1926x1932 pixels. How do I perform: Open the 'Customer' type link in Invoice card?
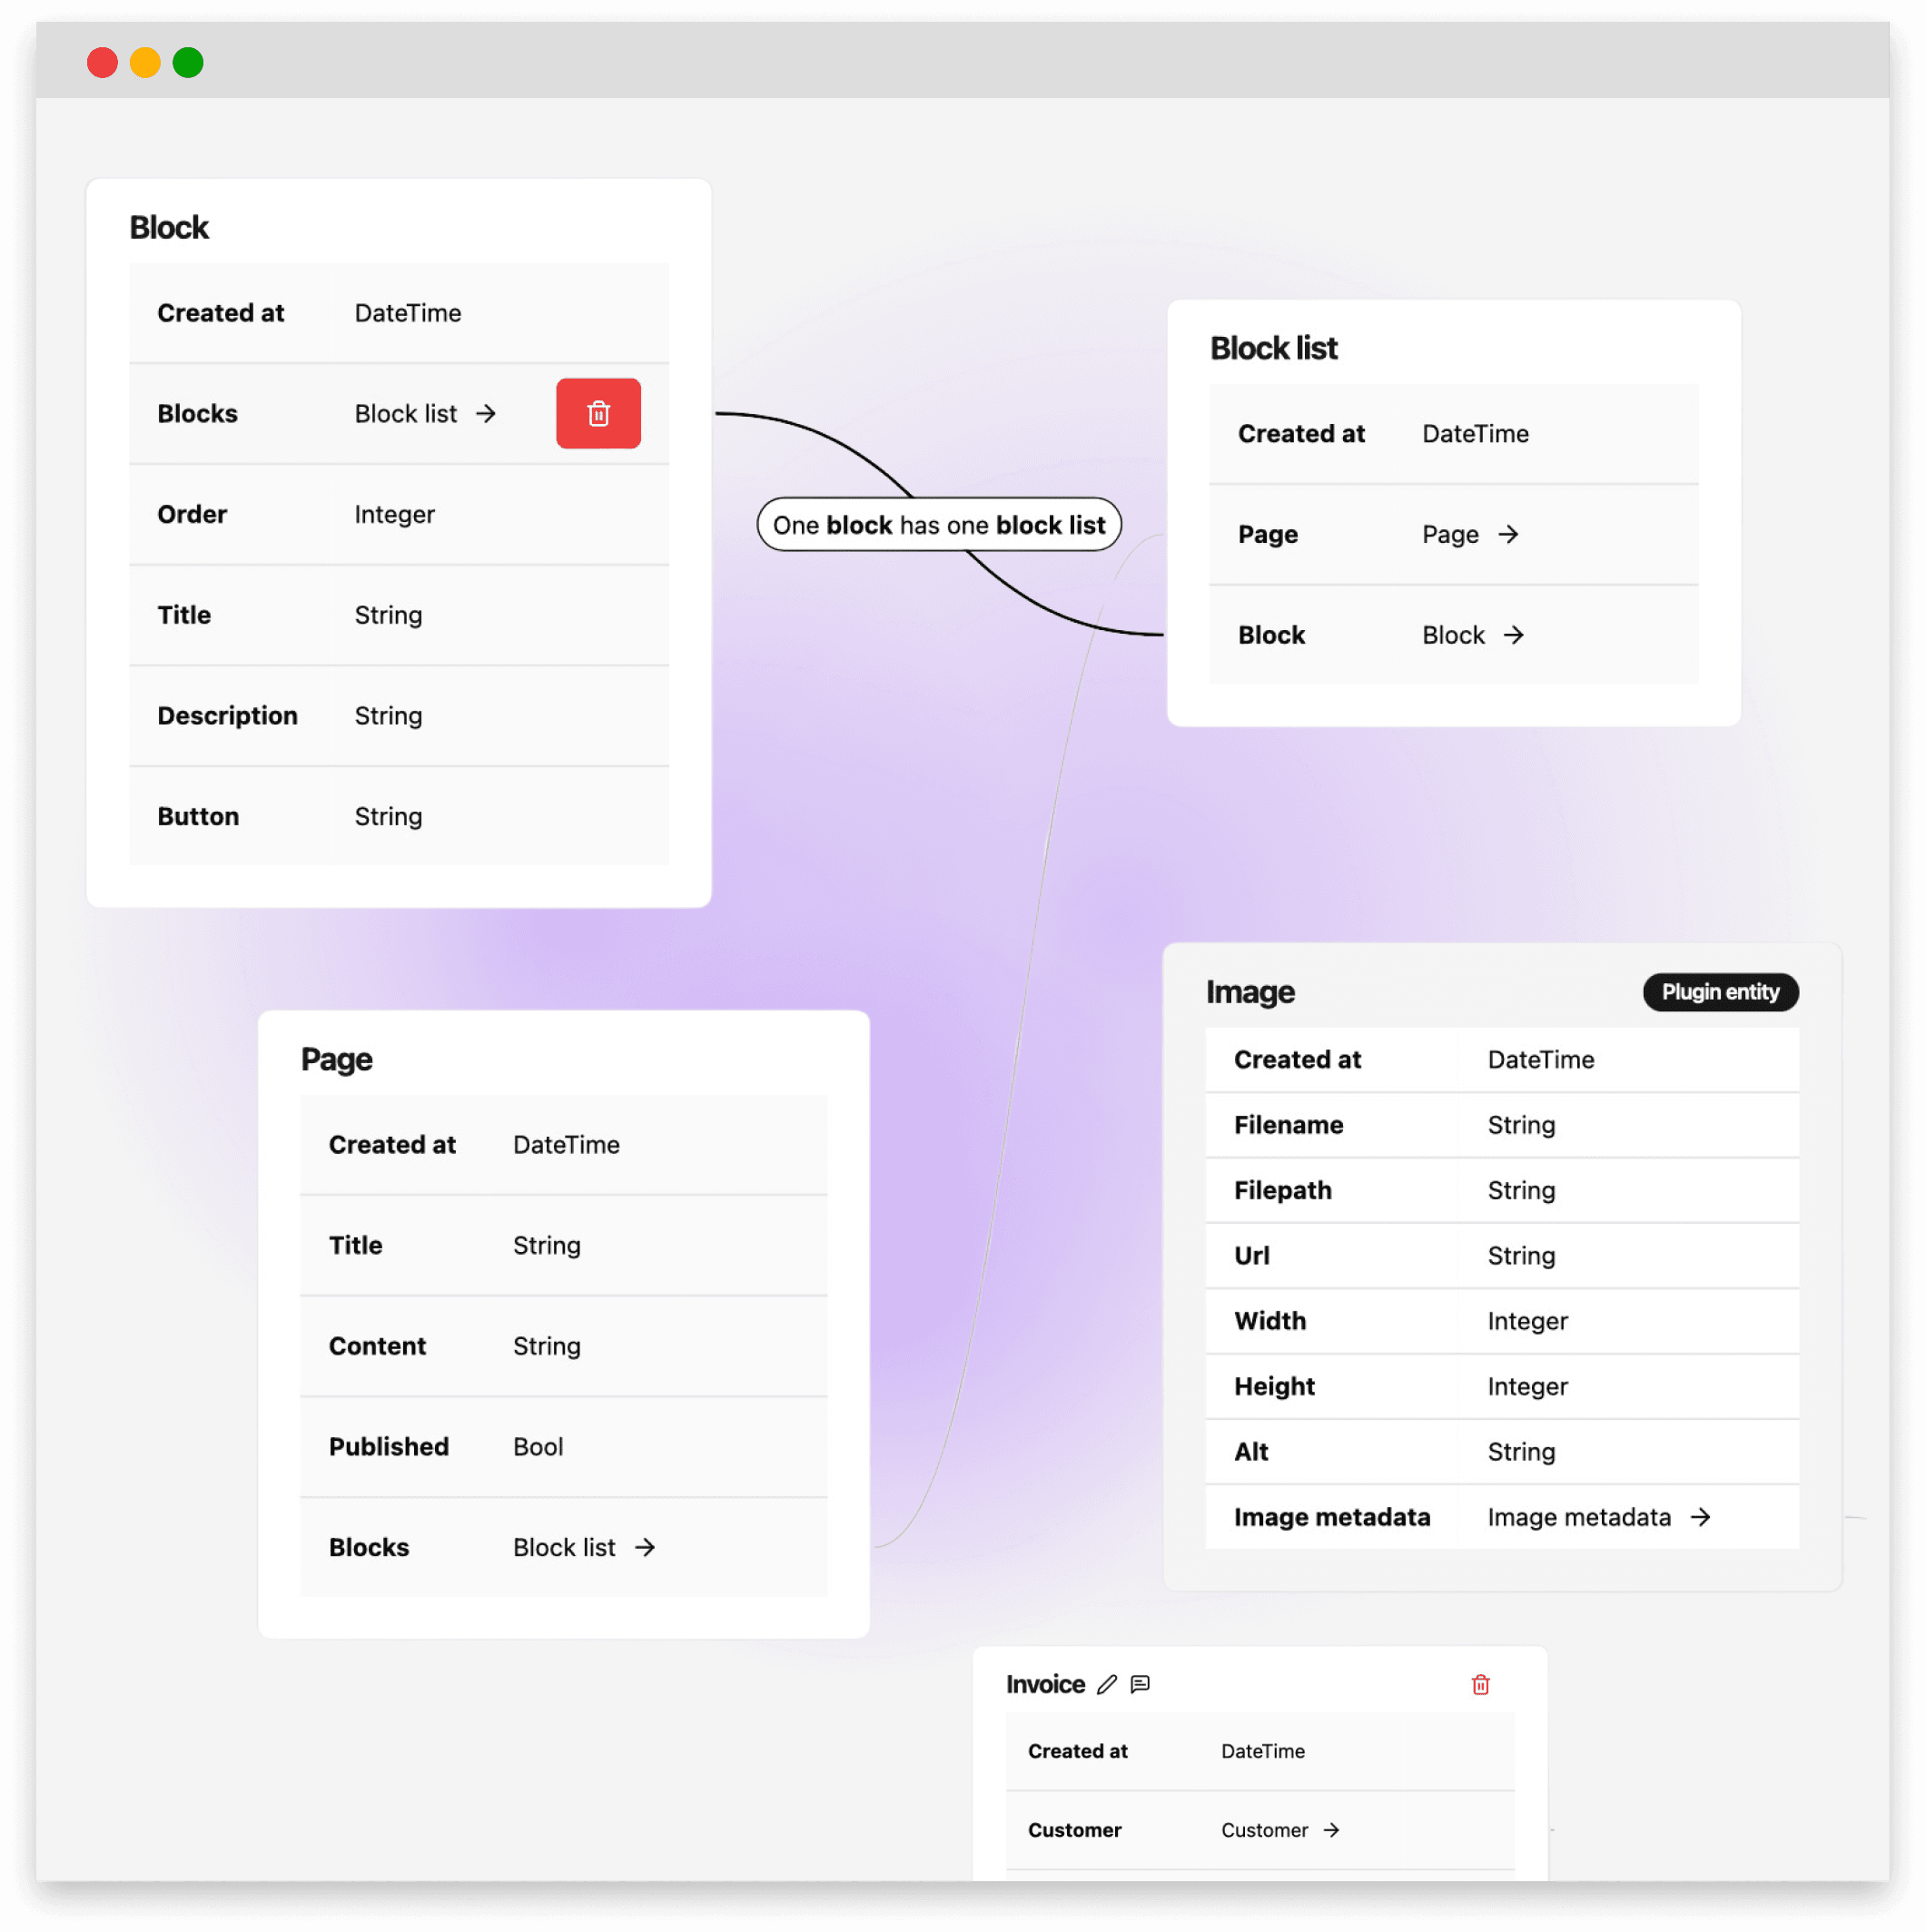pyautogui.click(x=1264, y=1830)
